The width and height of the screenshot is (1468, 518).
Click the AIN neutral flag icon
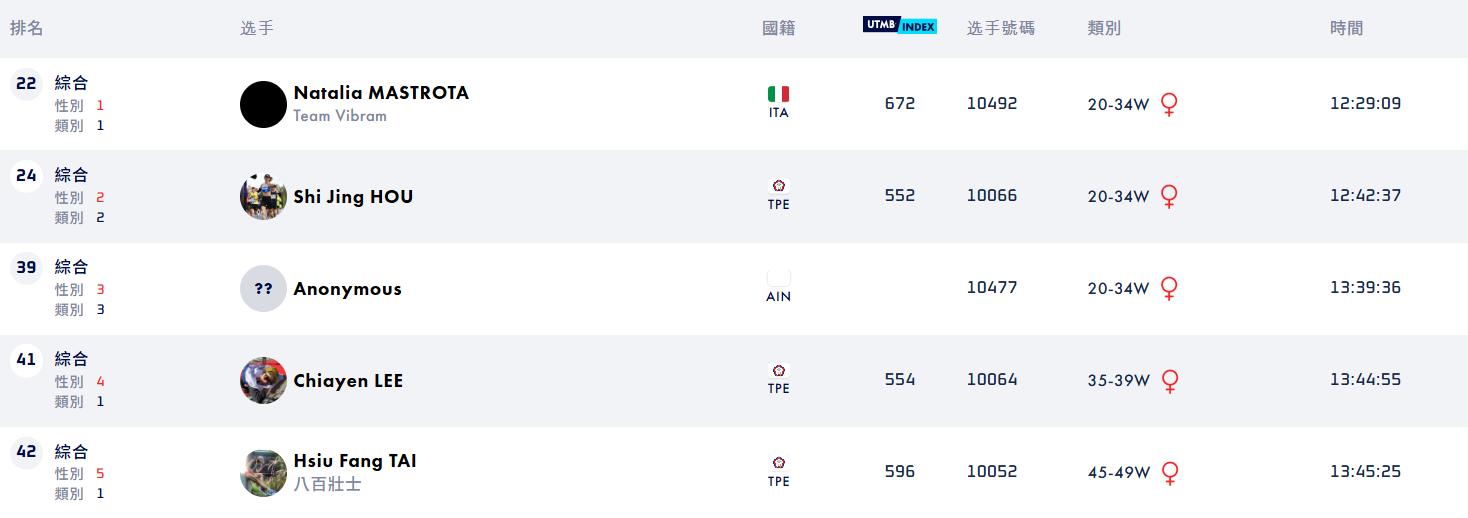tap(778, 279)
